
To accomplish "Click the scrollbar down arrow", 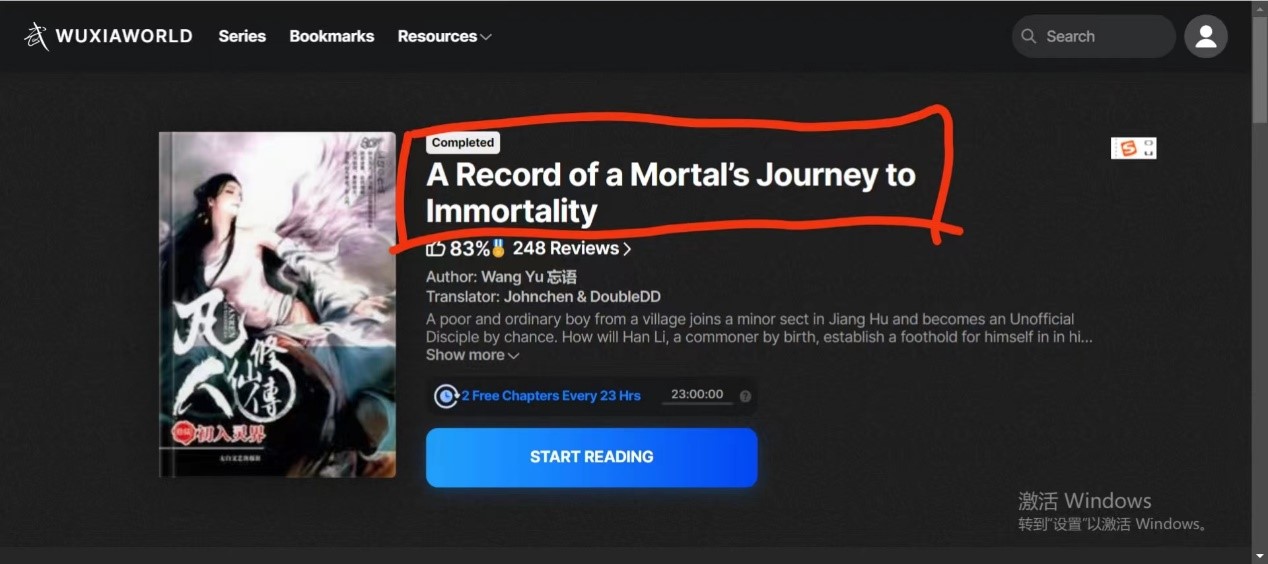I will click(x=1259, y=555).
